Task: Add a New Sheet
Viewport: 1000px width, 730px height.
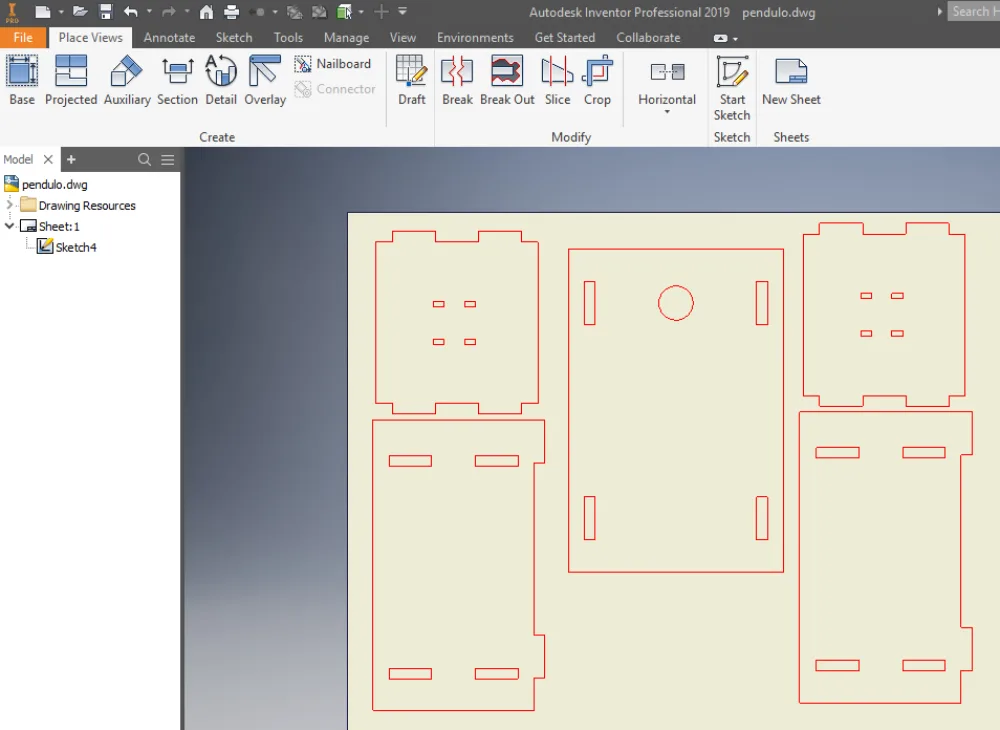Action: click(x=791, y=80)
